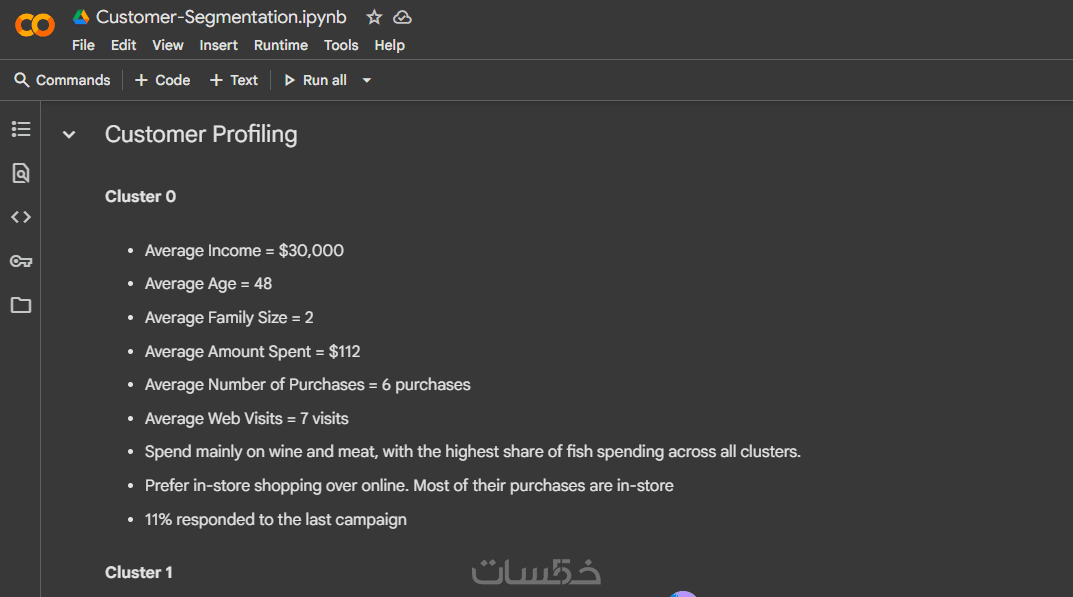
Task: Open the Commands search palette
Action: pyautogui.click(x=62, y=80)
